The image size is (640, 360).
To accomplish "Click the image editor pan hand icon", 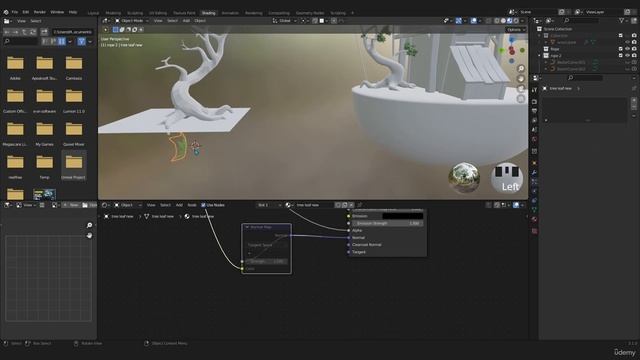I will point(89,236).
